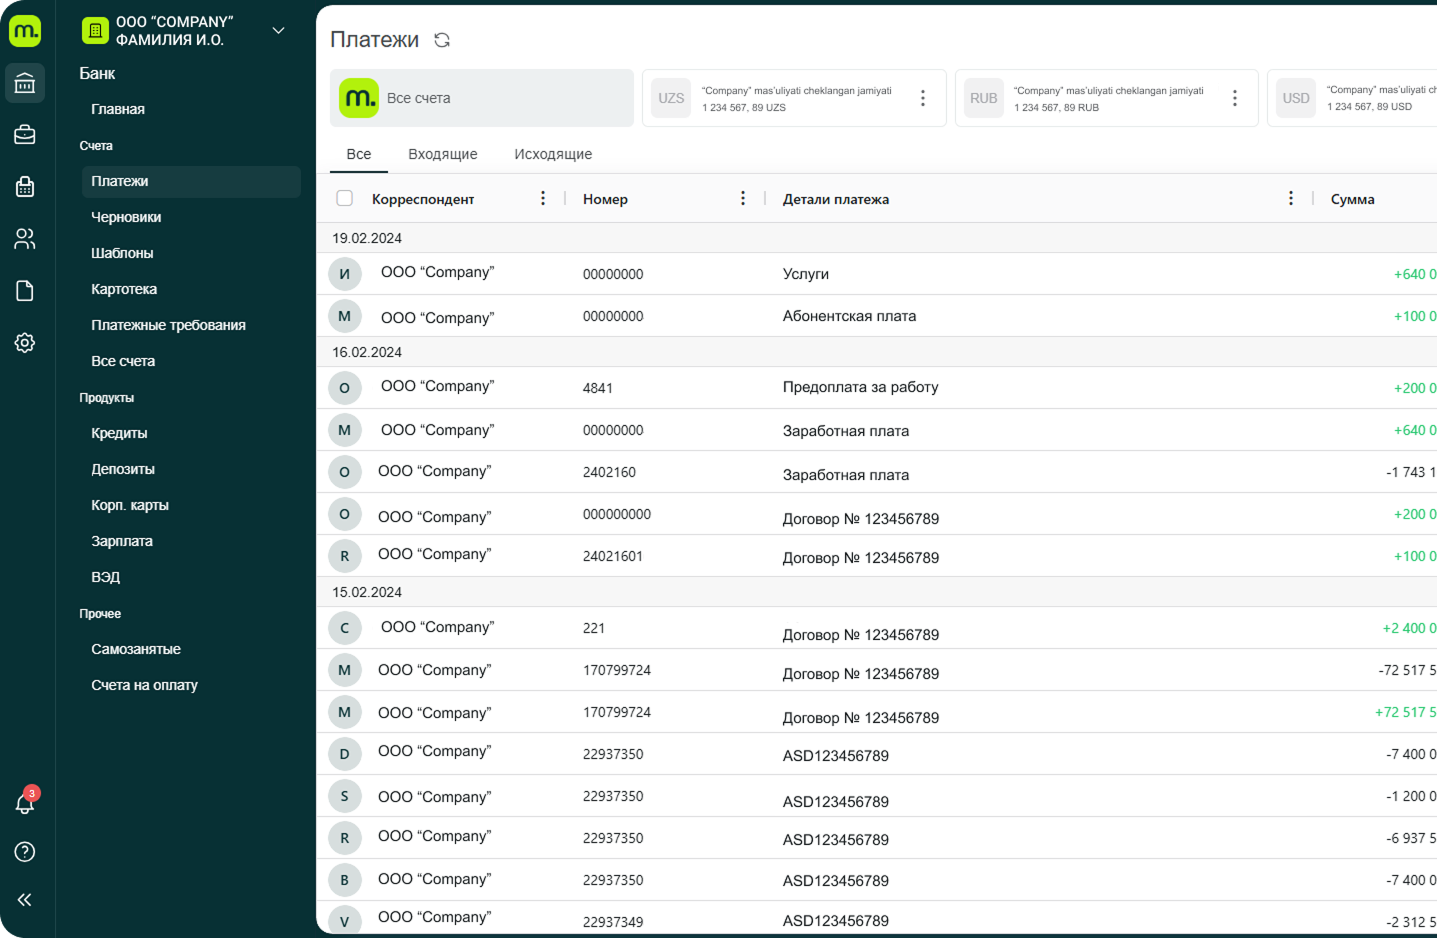Open the Корреспондент column options menu

coord(543,198)
